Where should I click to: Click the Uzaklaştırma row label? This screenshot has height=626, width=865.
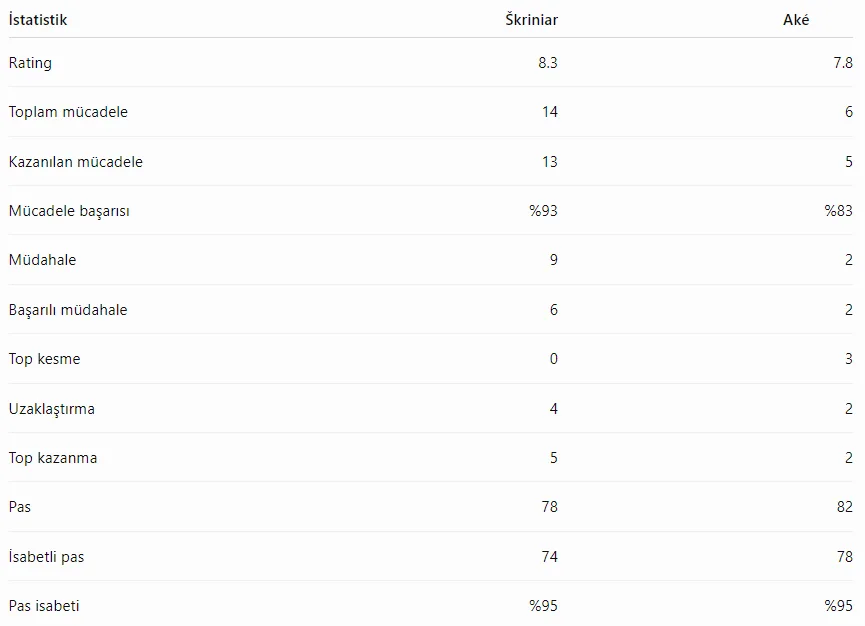point(52,409)
